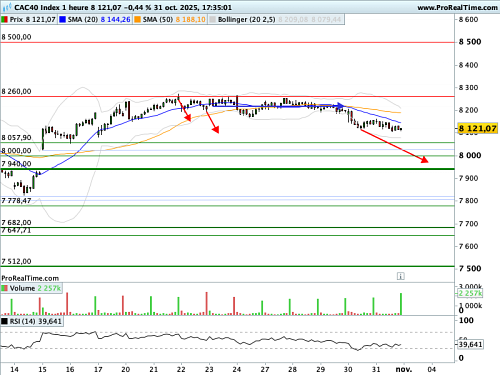
Task: Click date 23 on the time axis
Action: tap(209, 369)
